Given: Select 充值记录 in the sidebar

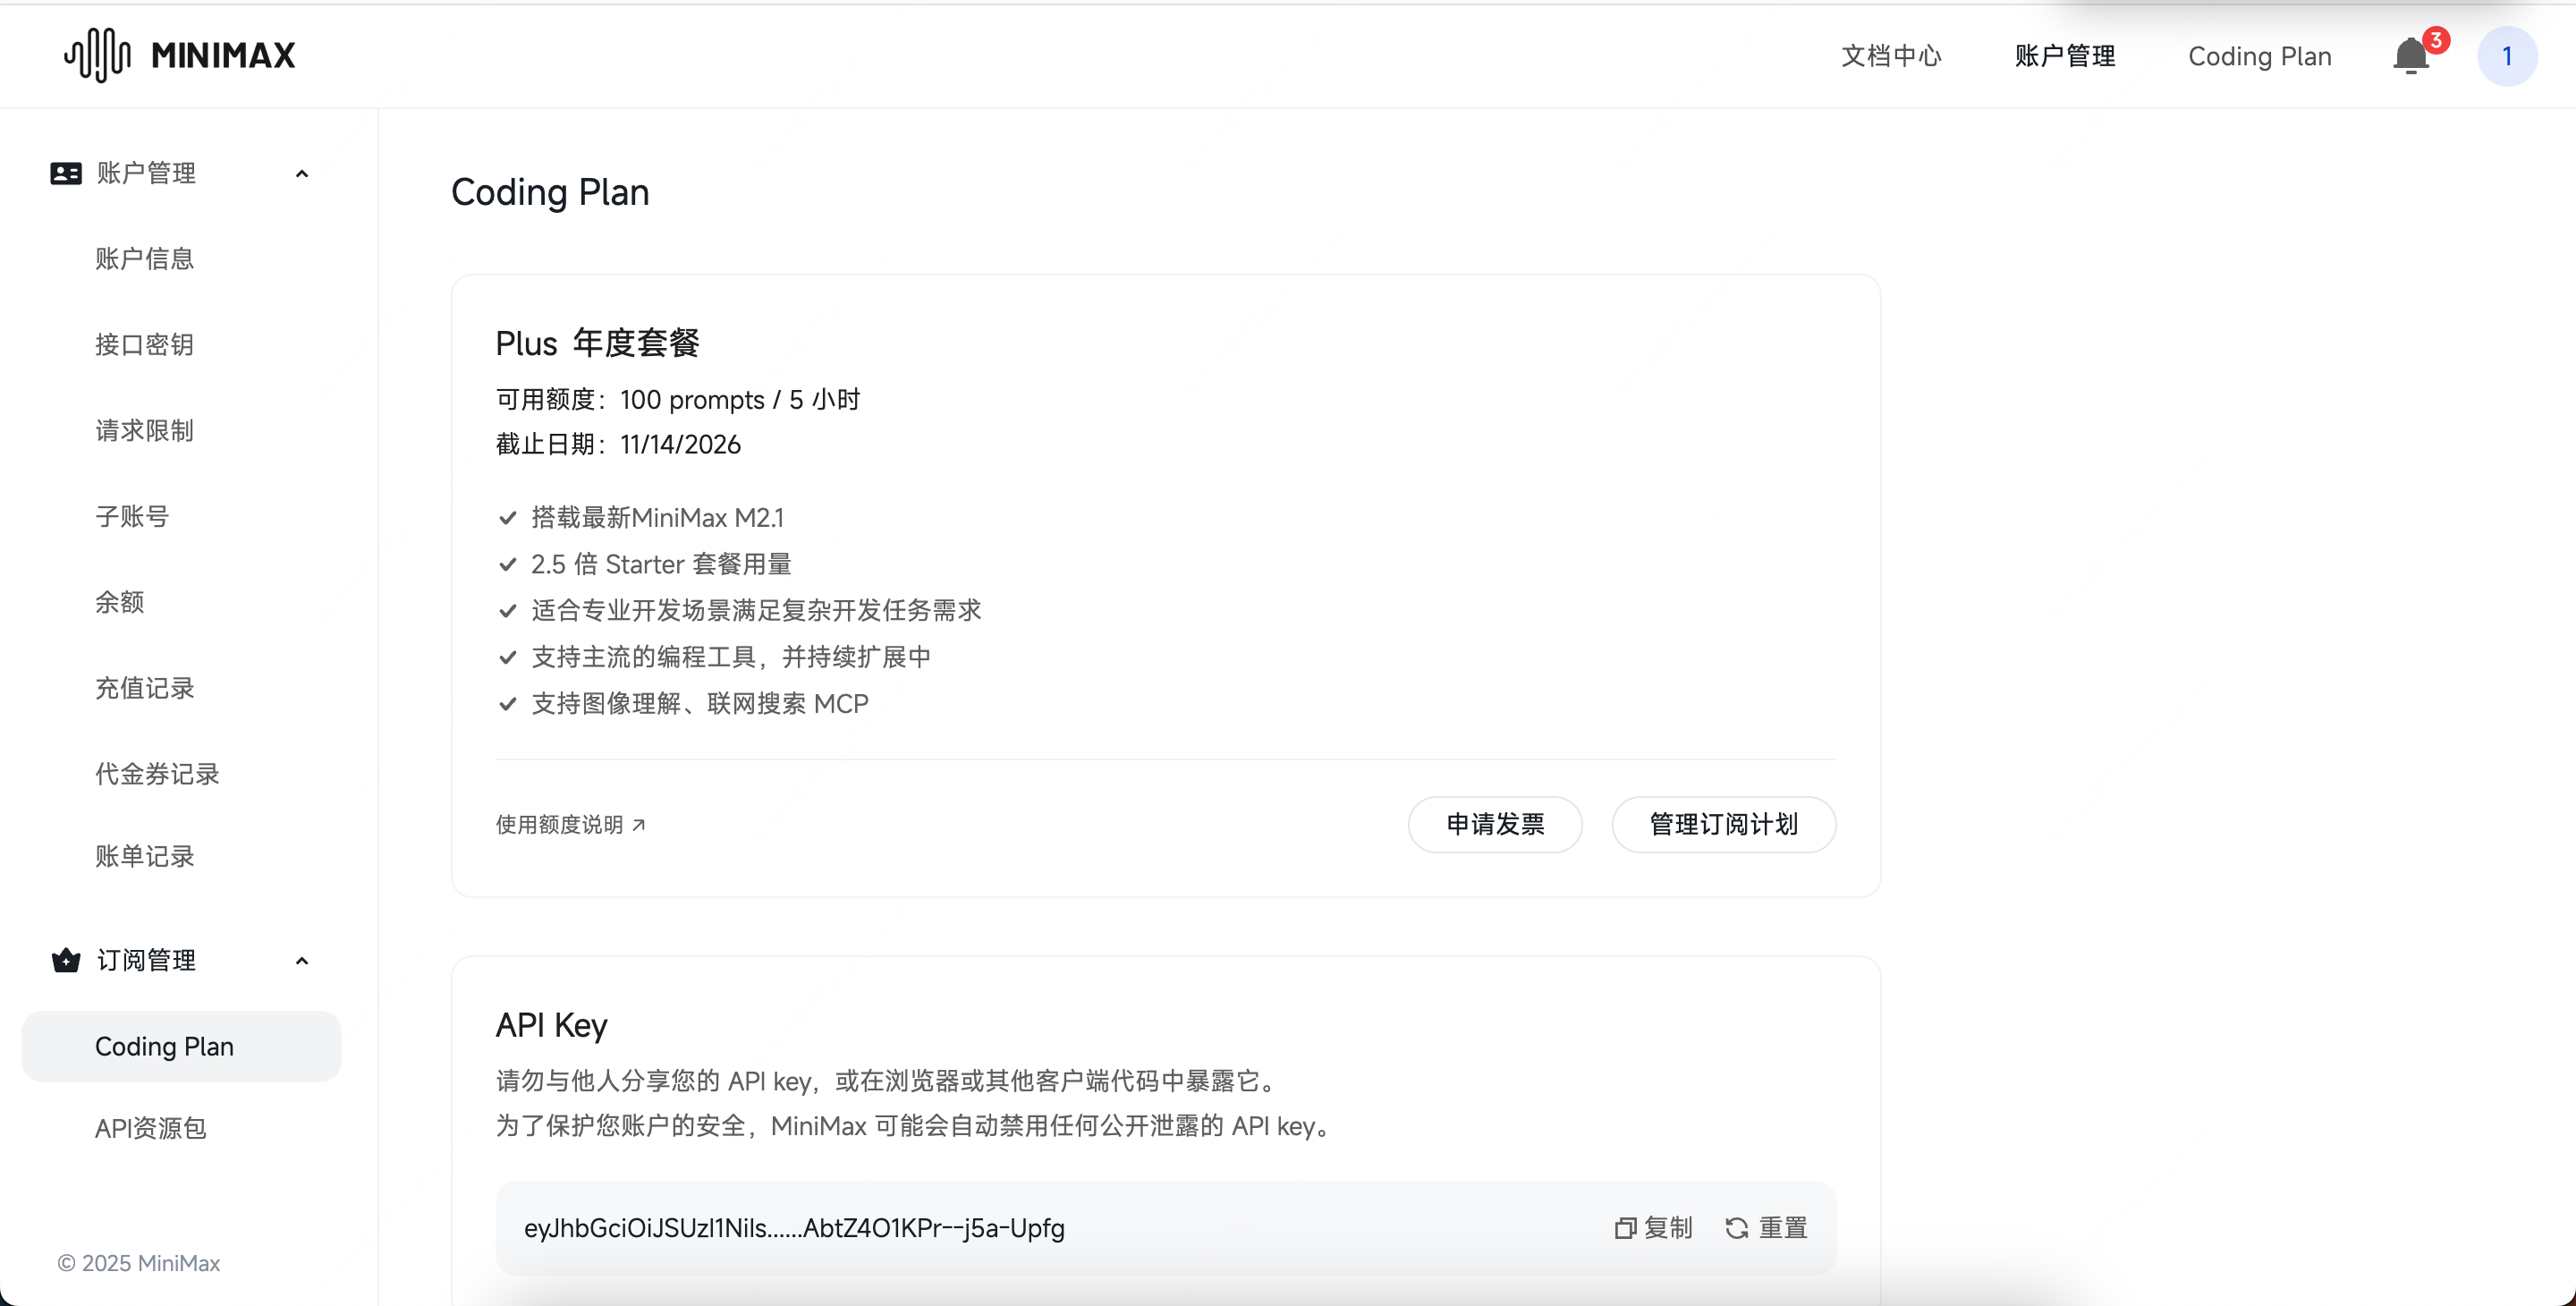Looking at the screenshot, I should pyautogui.click(x=144, y=688).
